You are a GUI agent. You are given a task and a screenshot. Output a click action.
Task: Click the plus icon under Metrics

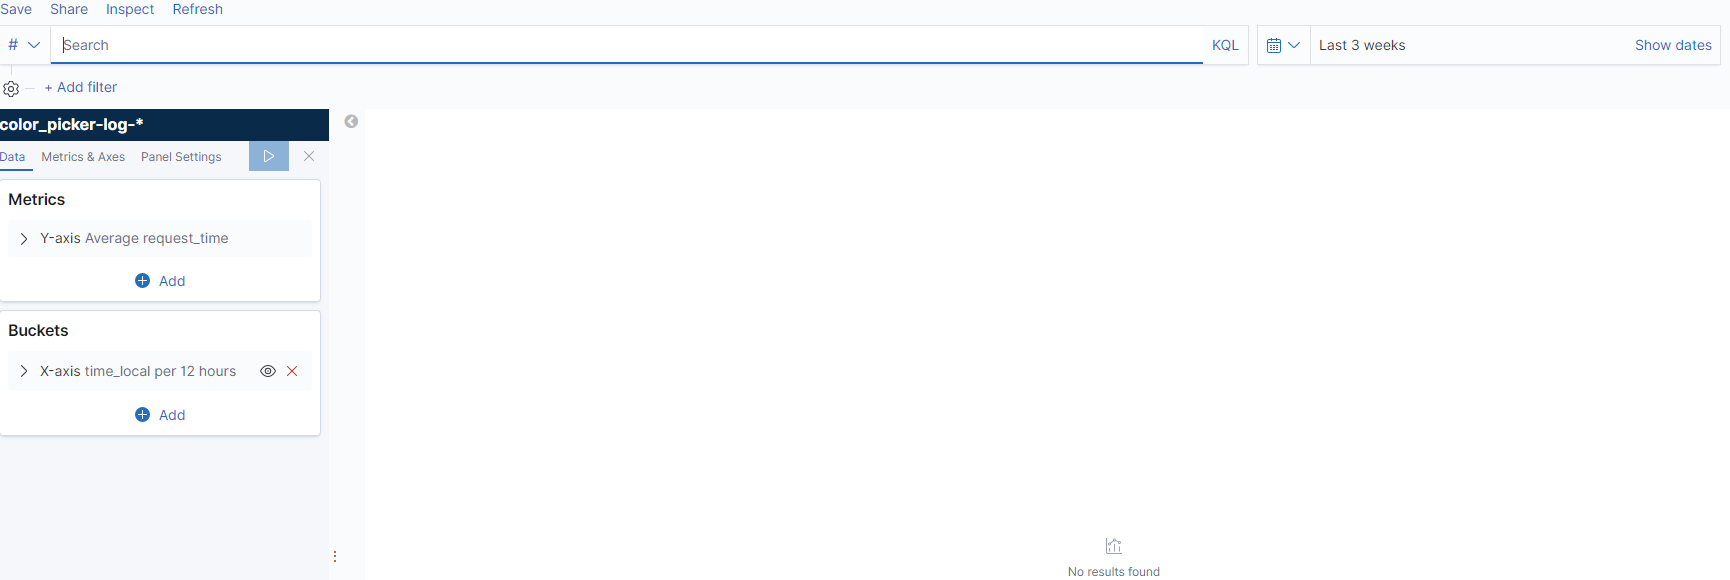142,281
